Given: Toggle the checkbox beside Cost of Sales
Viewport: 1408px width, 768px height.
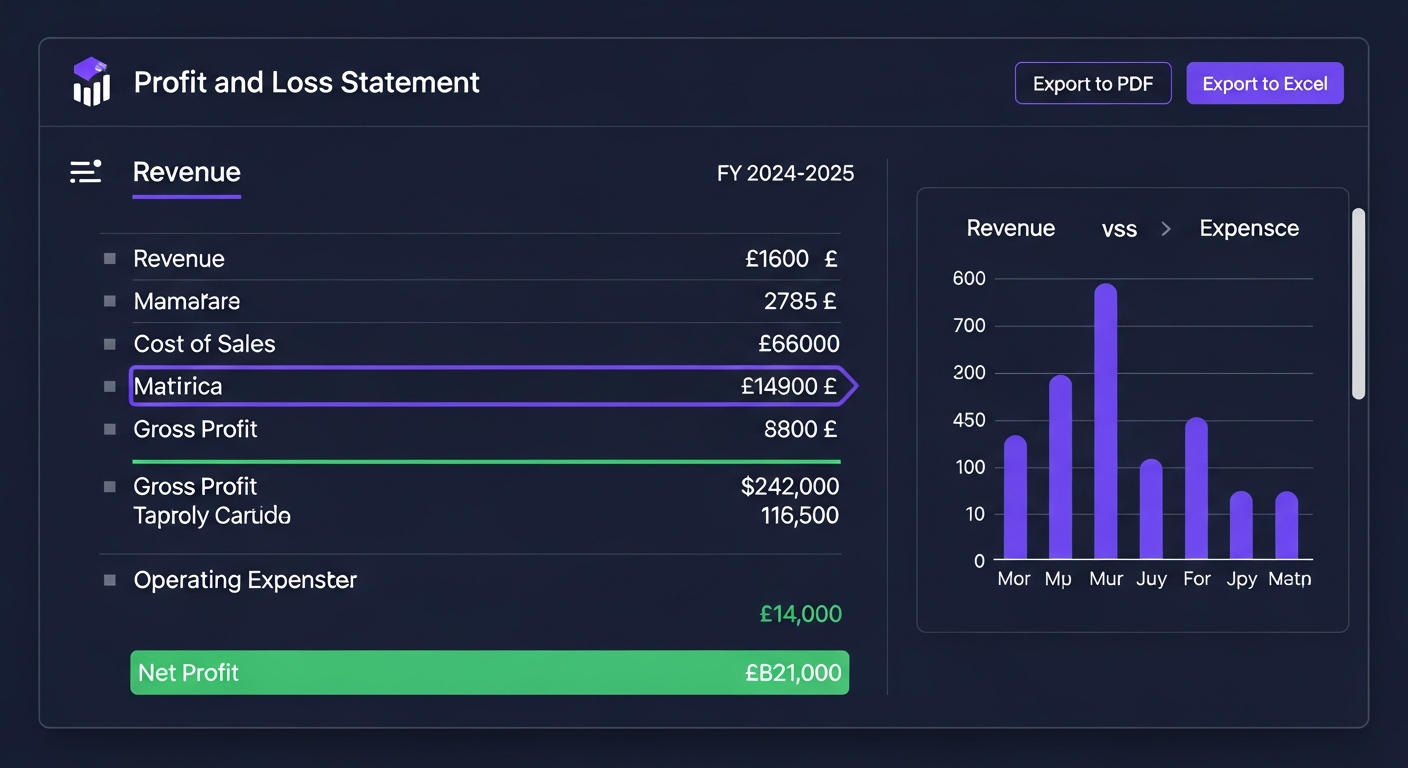Looking at the screenshot, I should [x=109, y=343].
